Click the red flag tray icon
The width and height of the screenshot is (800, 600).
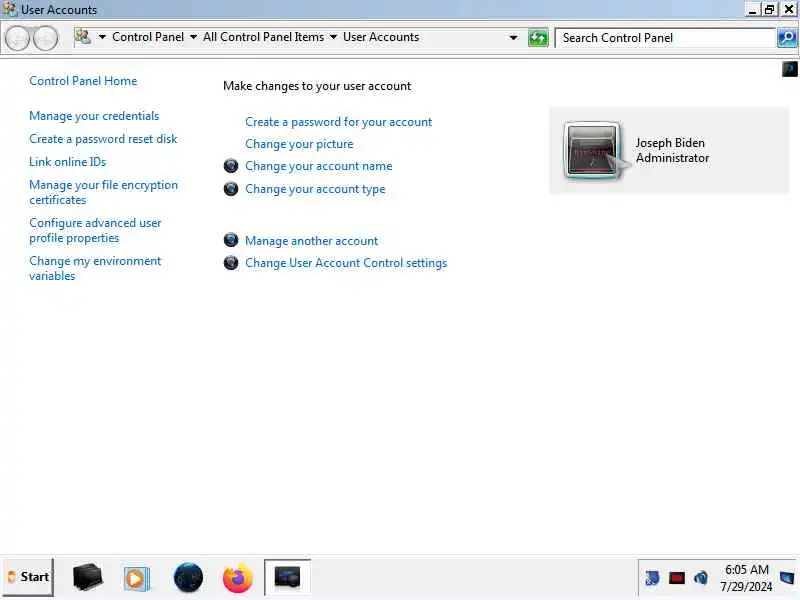tap(677, 578)
